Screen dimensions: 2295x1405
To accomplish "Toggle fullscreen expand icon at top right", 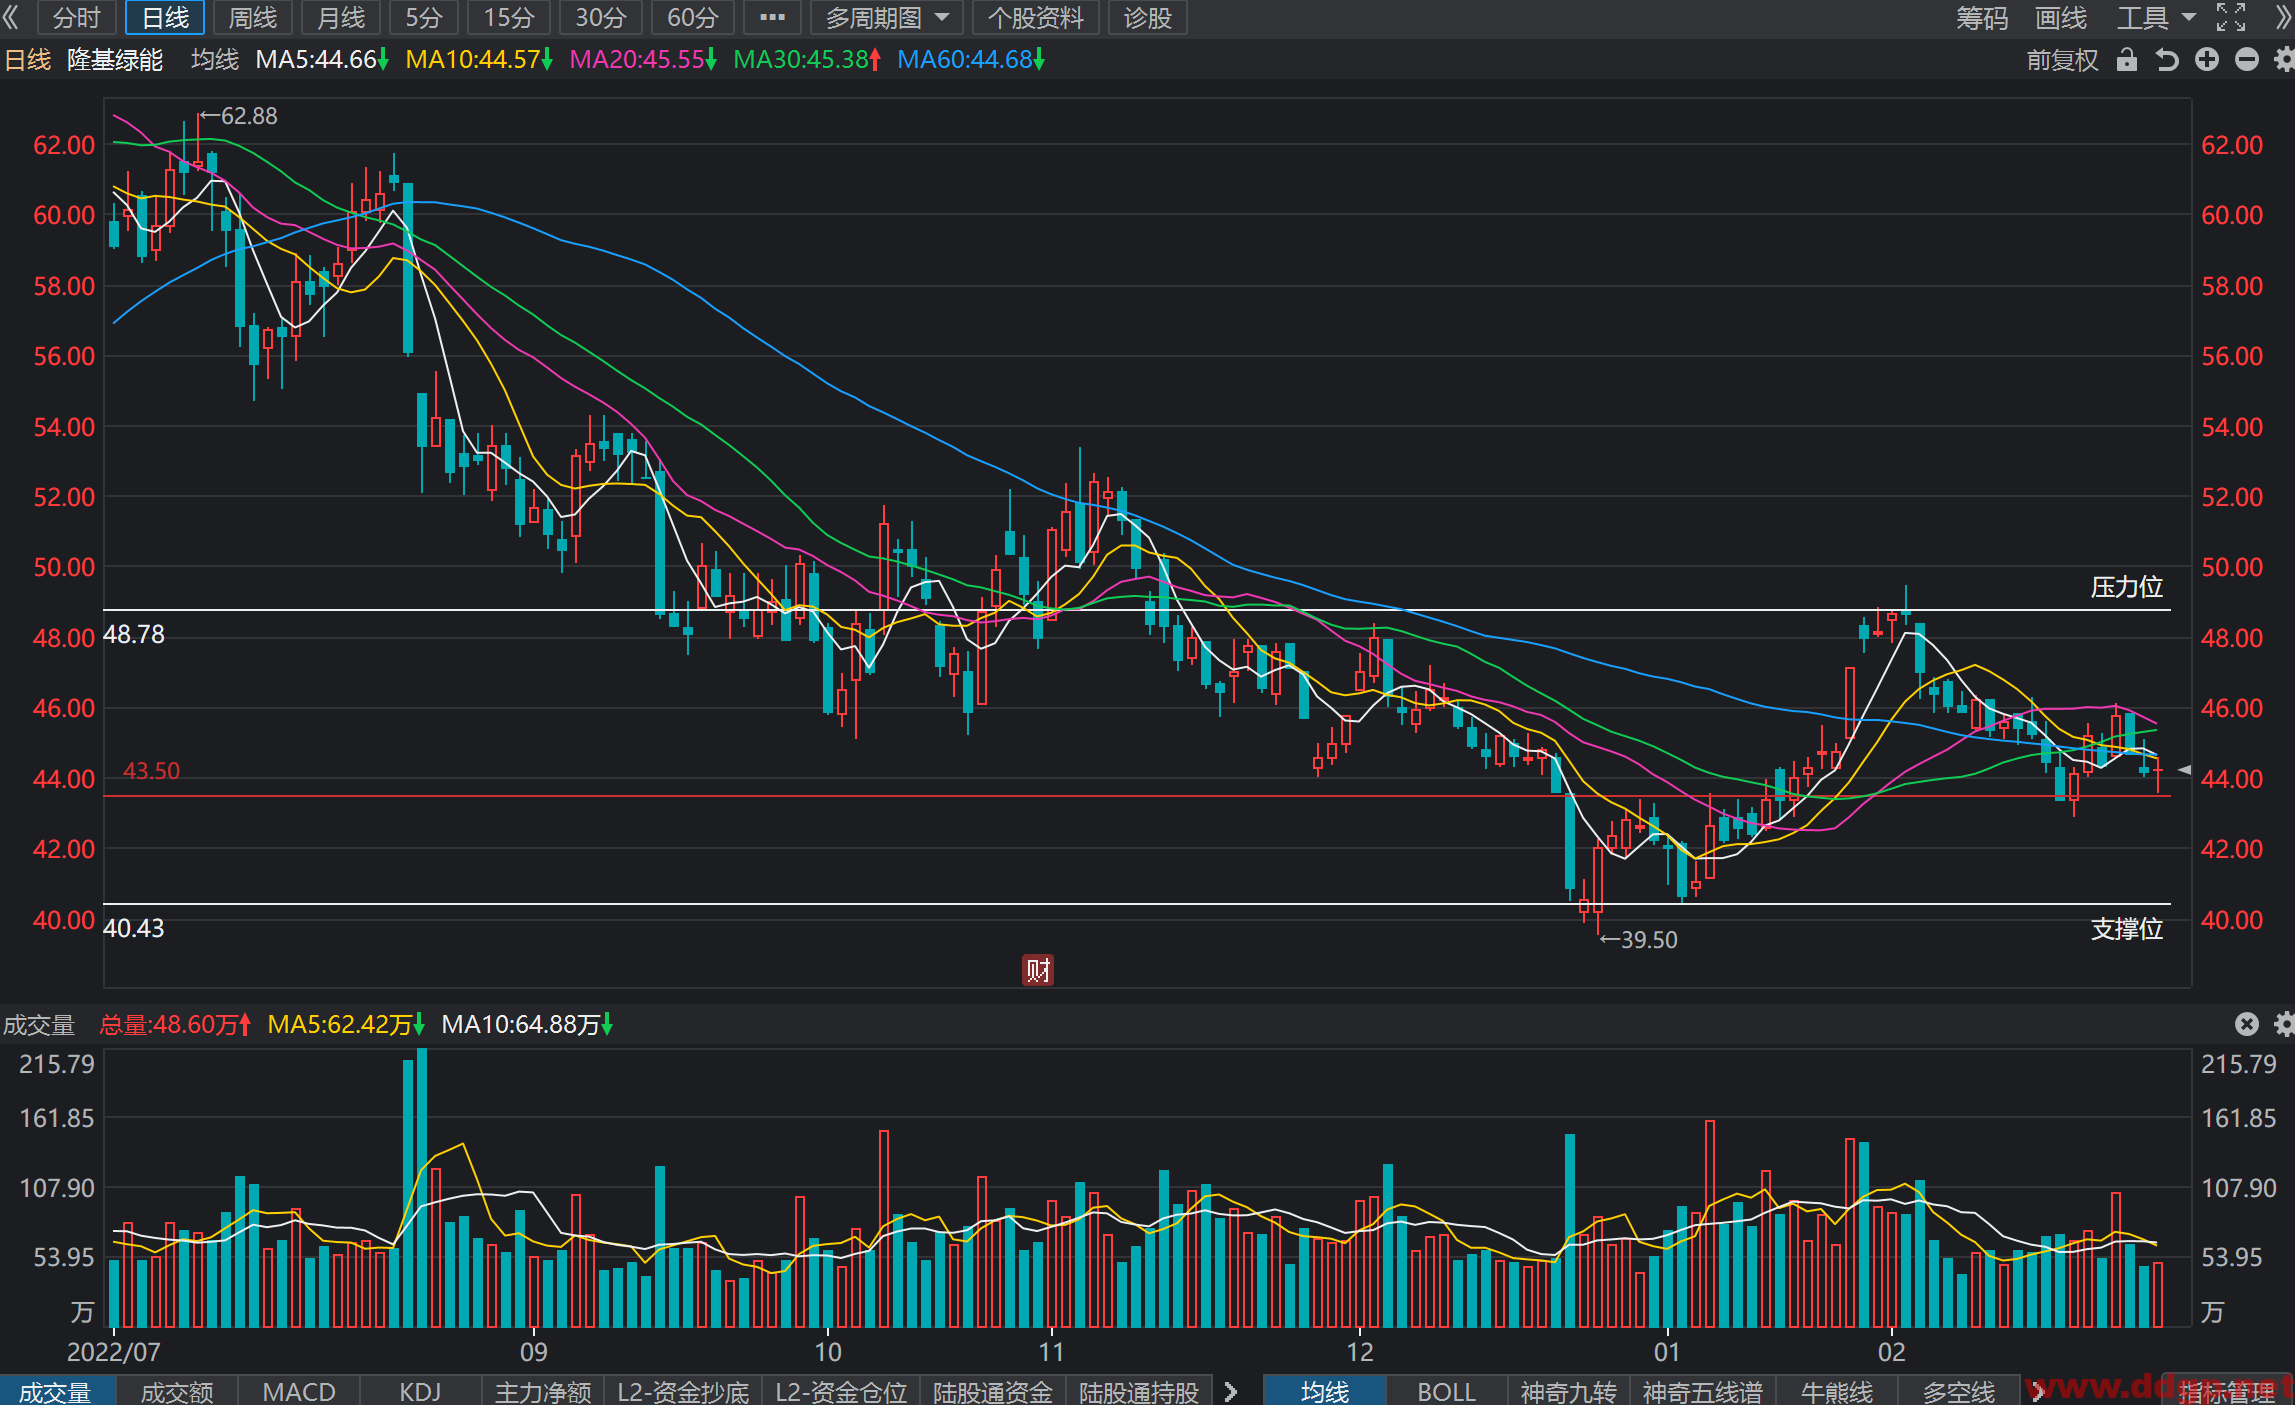I will click(2231, 17).
